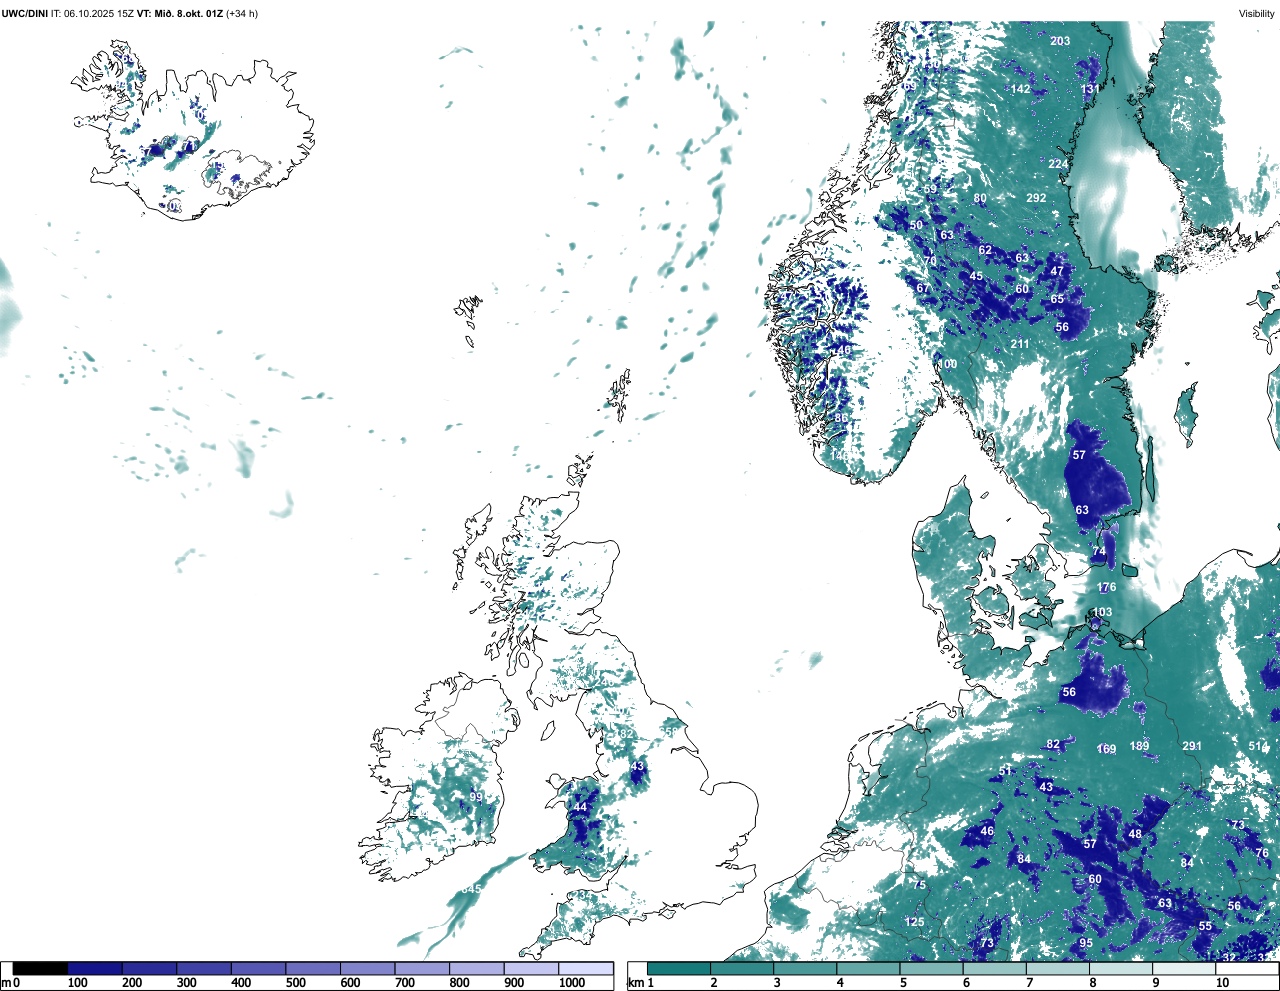Click the visibility value '131' on the map
Screen dimensions: 1280x991
pos(1090,89)
